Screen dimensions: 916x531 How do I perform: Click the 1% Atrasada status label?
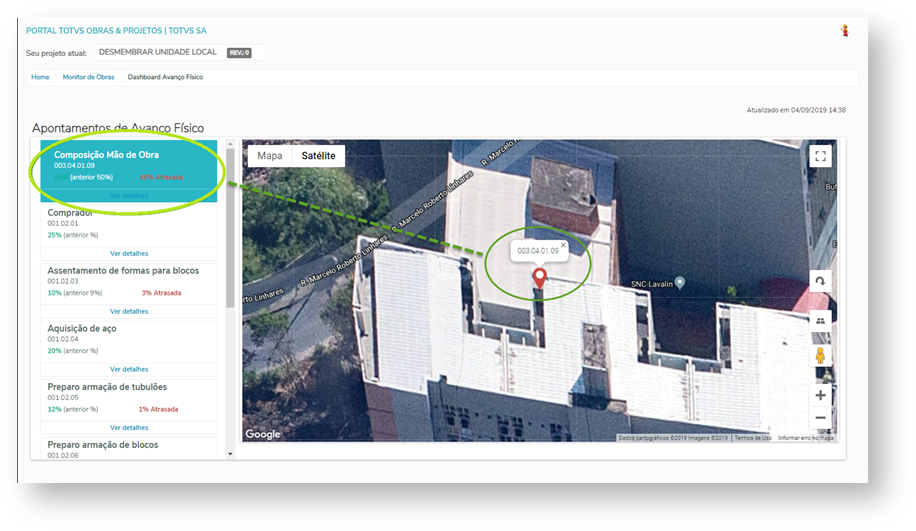tap(158, 409)
